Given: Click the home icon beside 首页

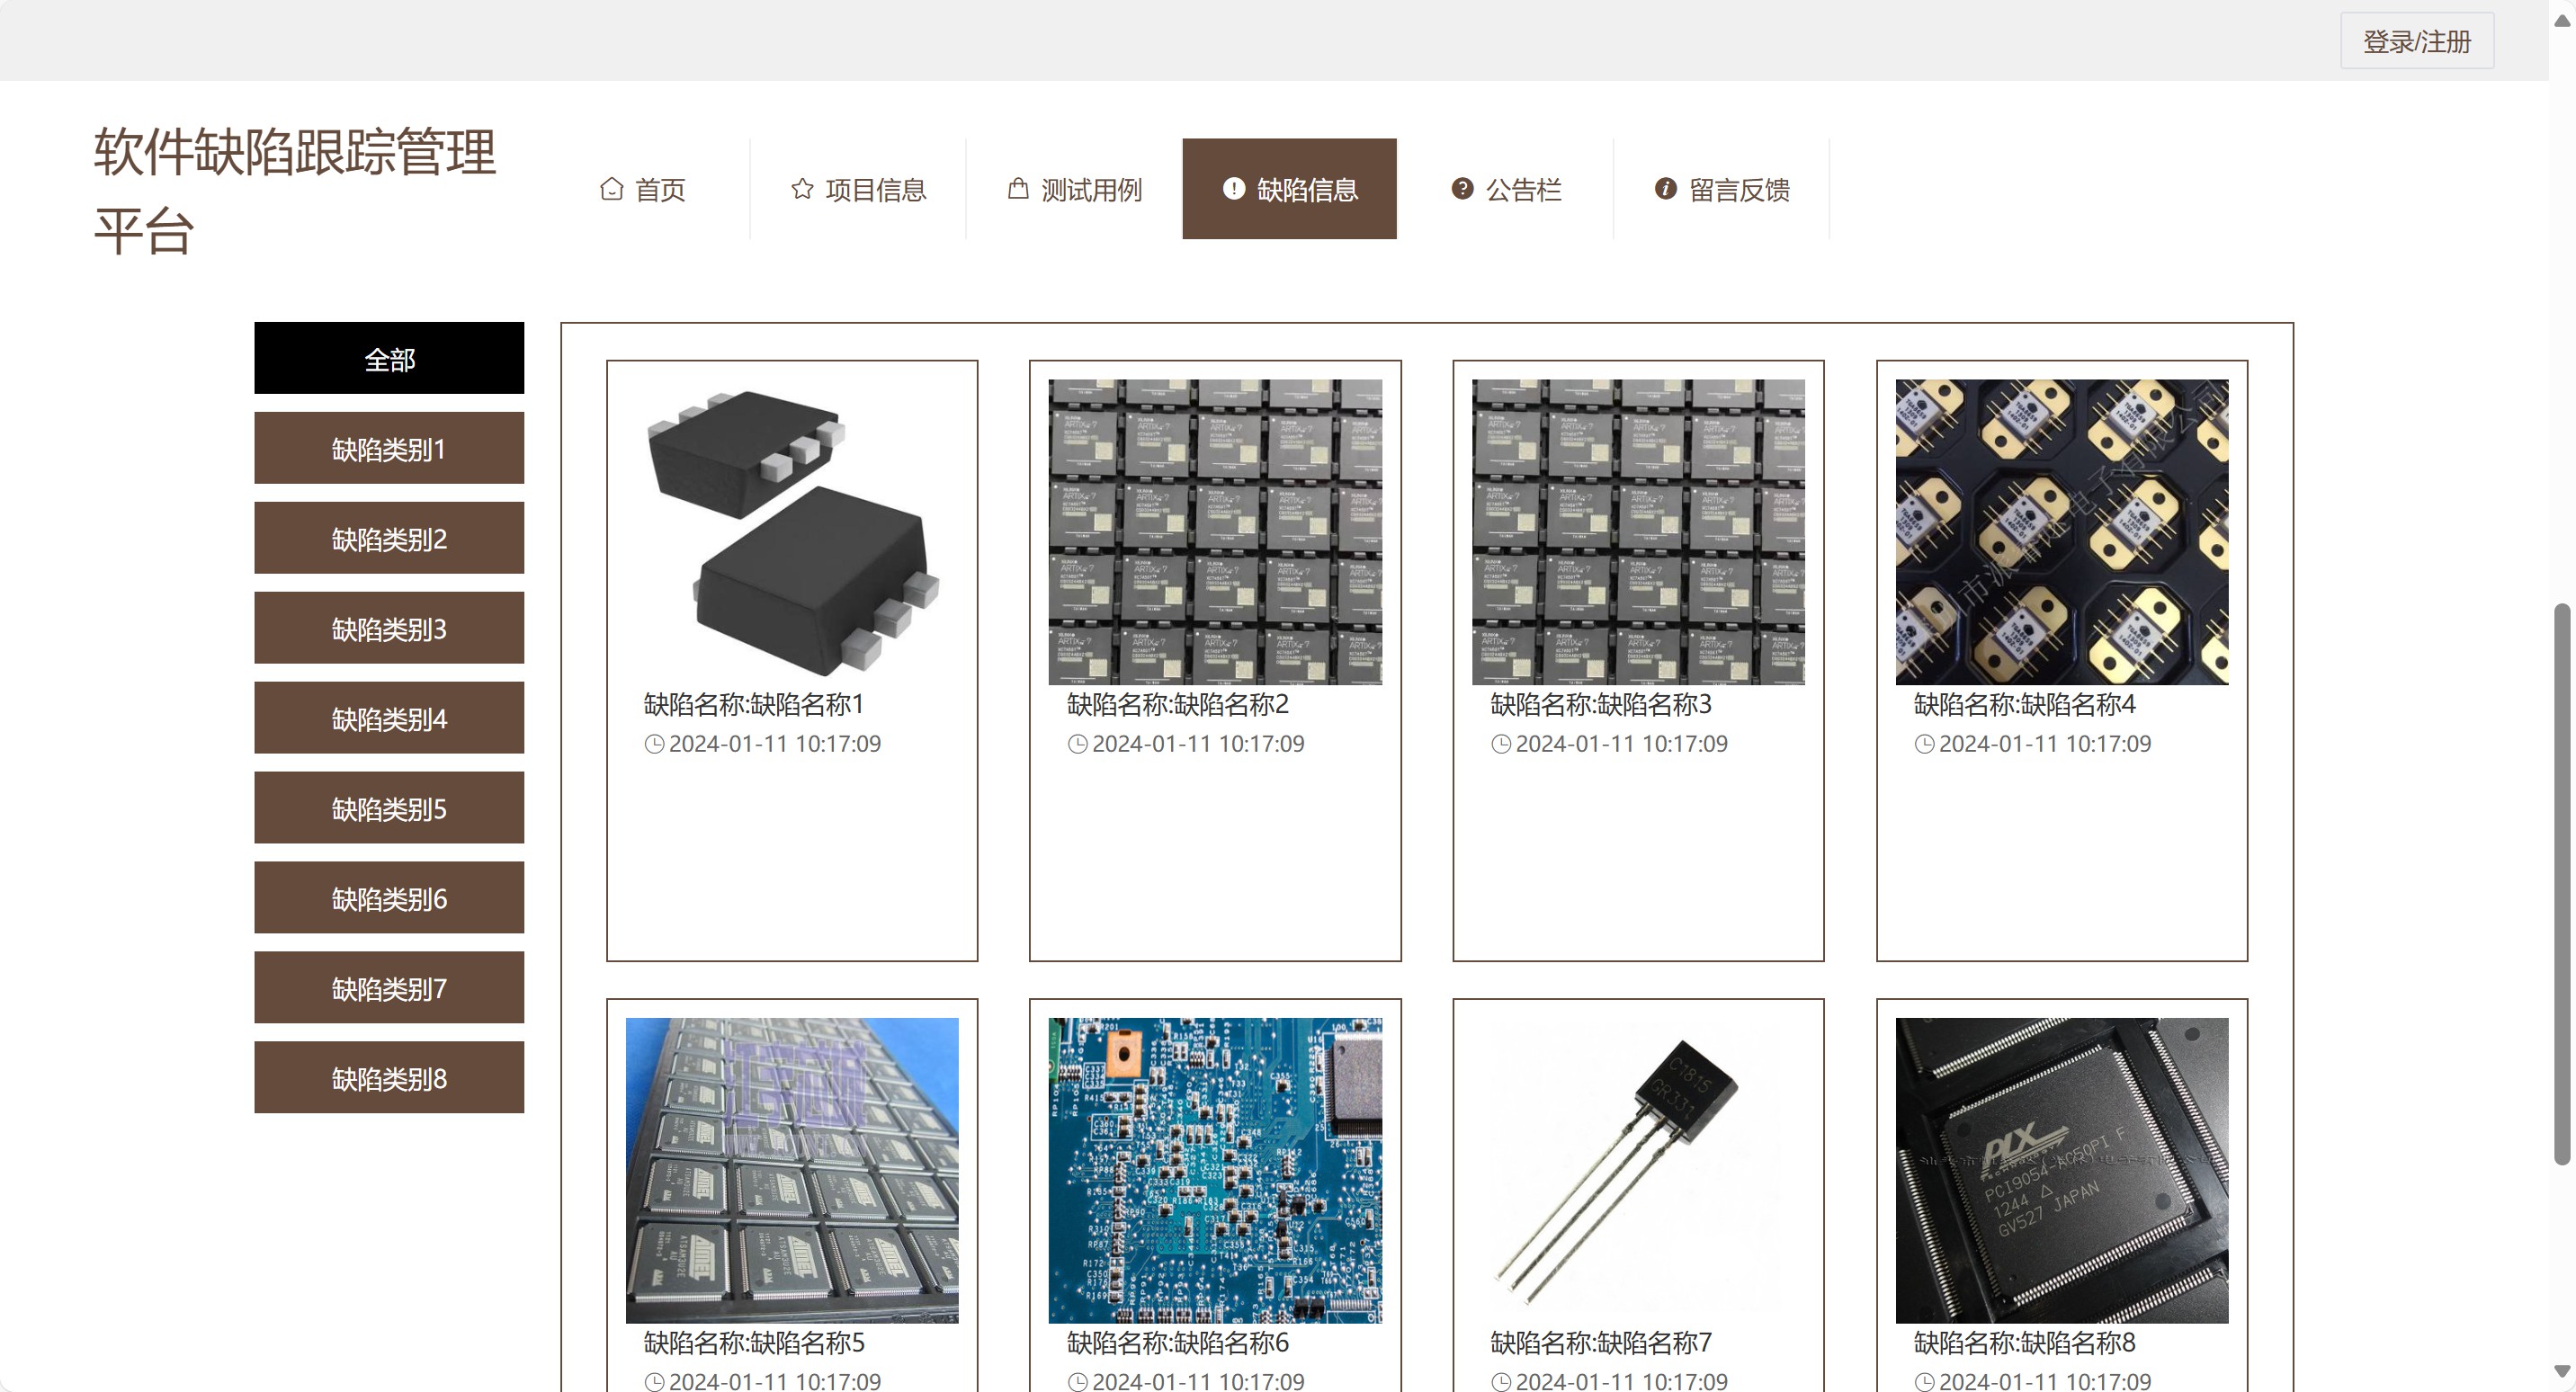Looking at the screenshot, I should coord(611,189).
